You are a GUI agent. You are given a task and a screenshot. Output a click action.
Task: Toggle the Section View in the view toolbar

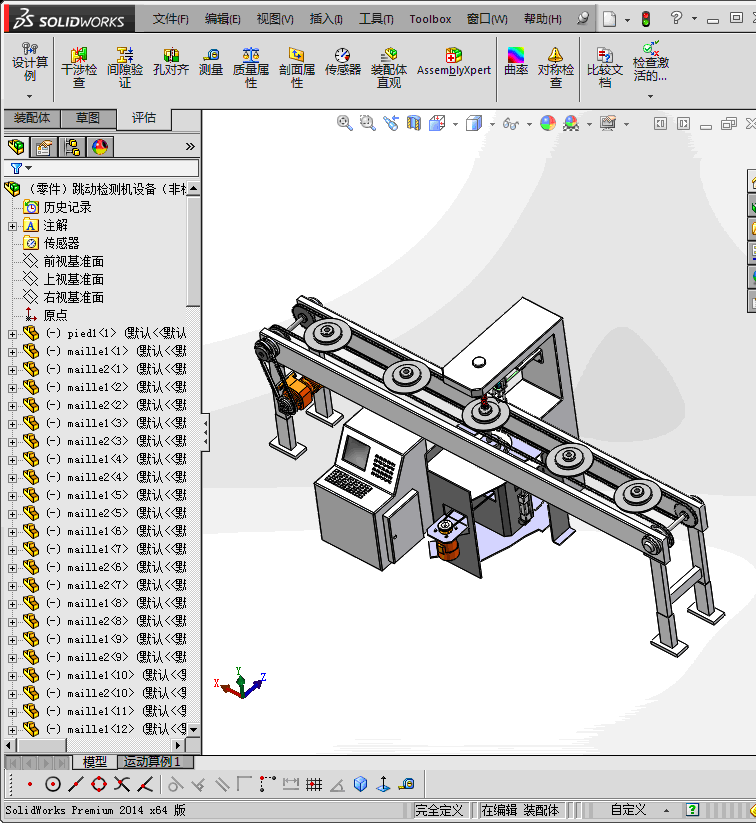coord(414,123)
